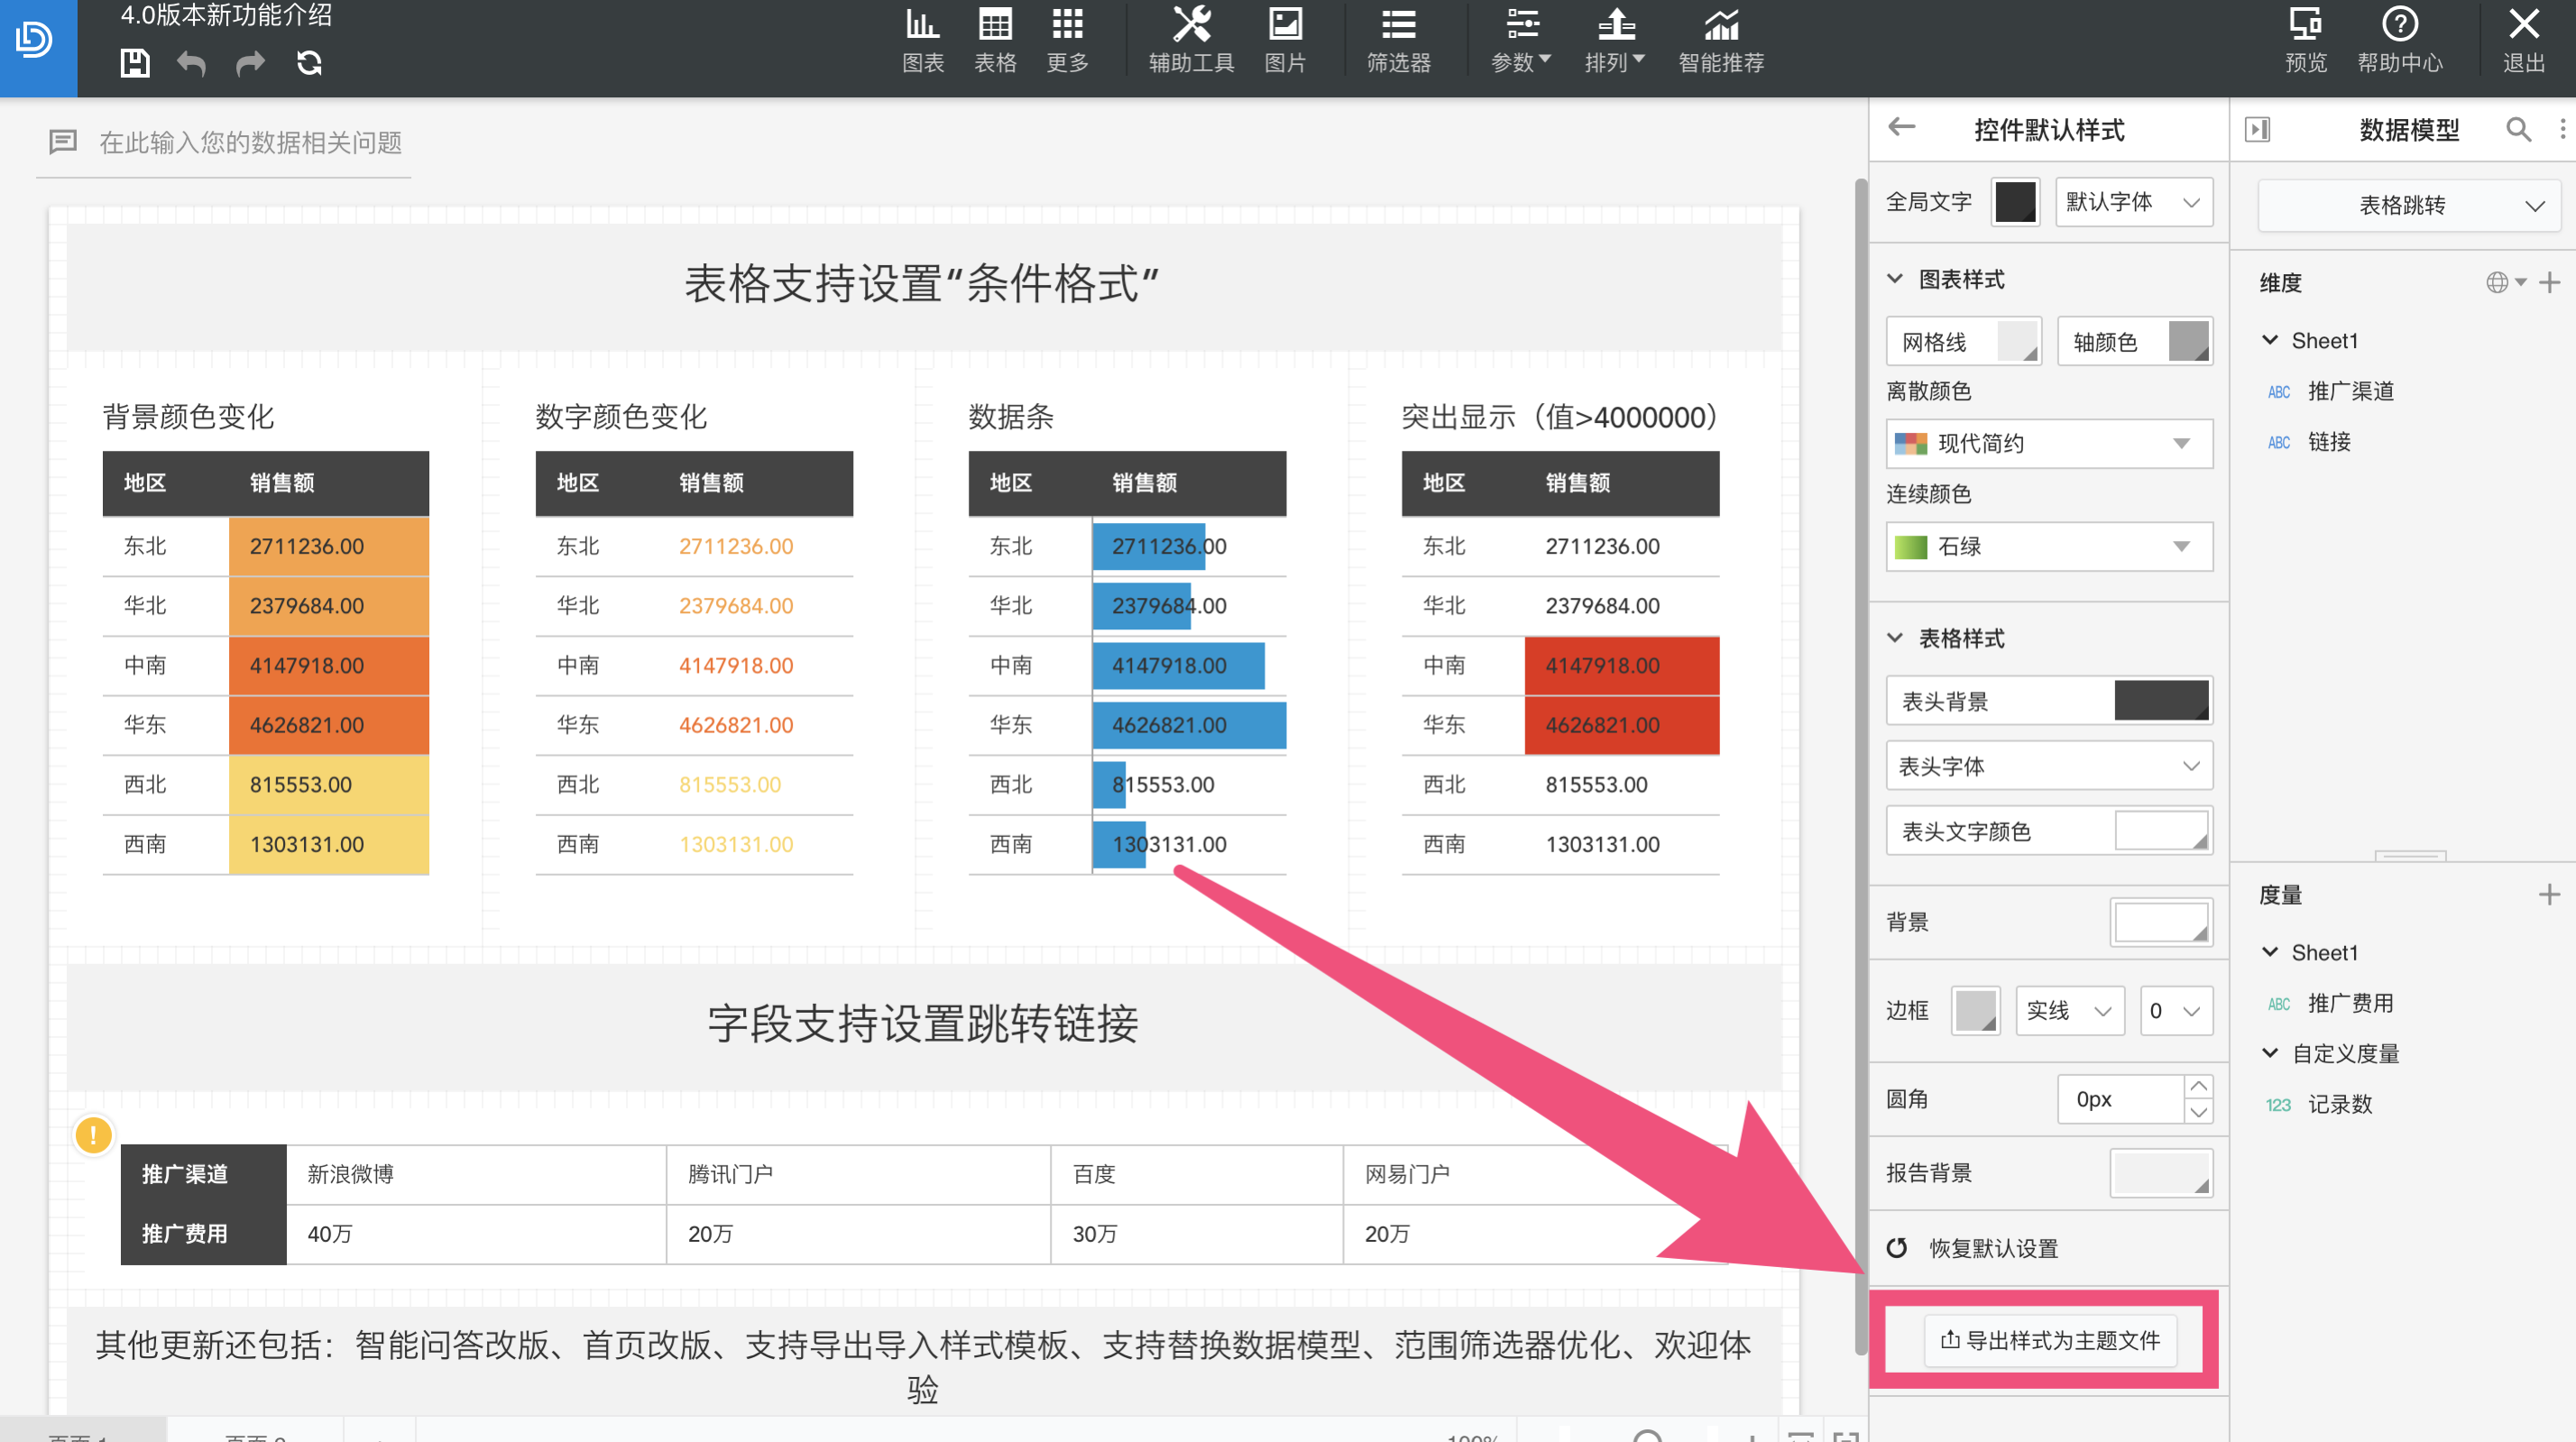
Task: Change the 报告背景 color swatch
Action: pos(2160,1173)
